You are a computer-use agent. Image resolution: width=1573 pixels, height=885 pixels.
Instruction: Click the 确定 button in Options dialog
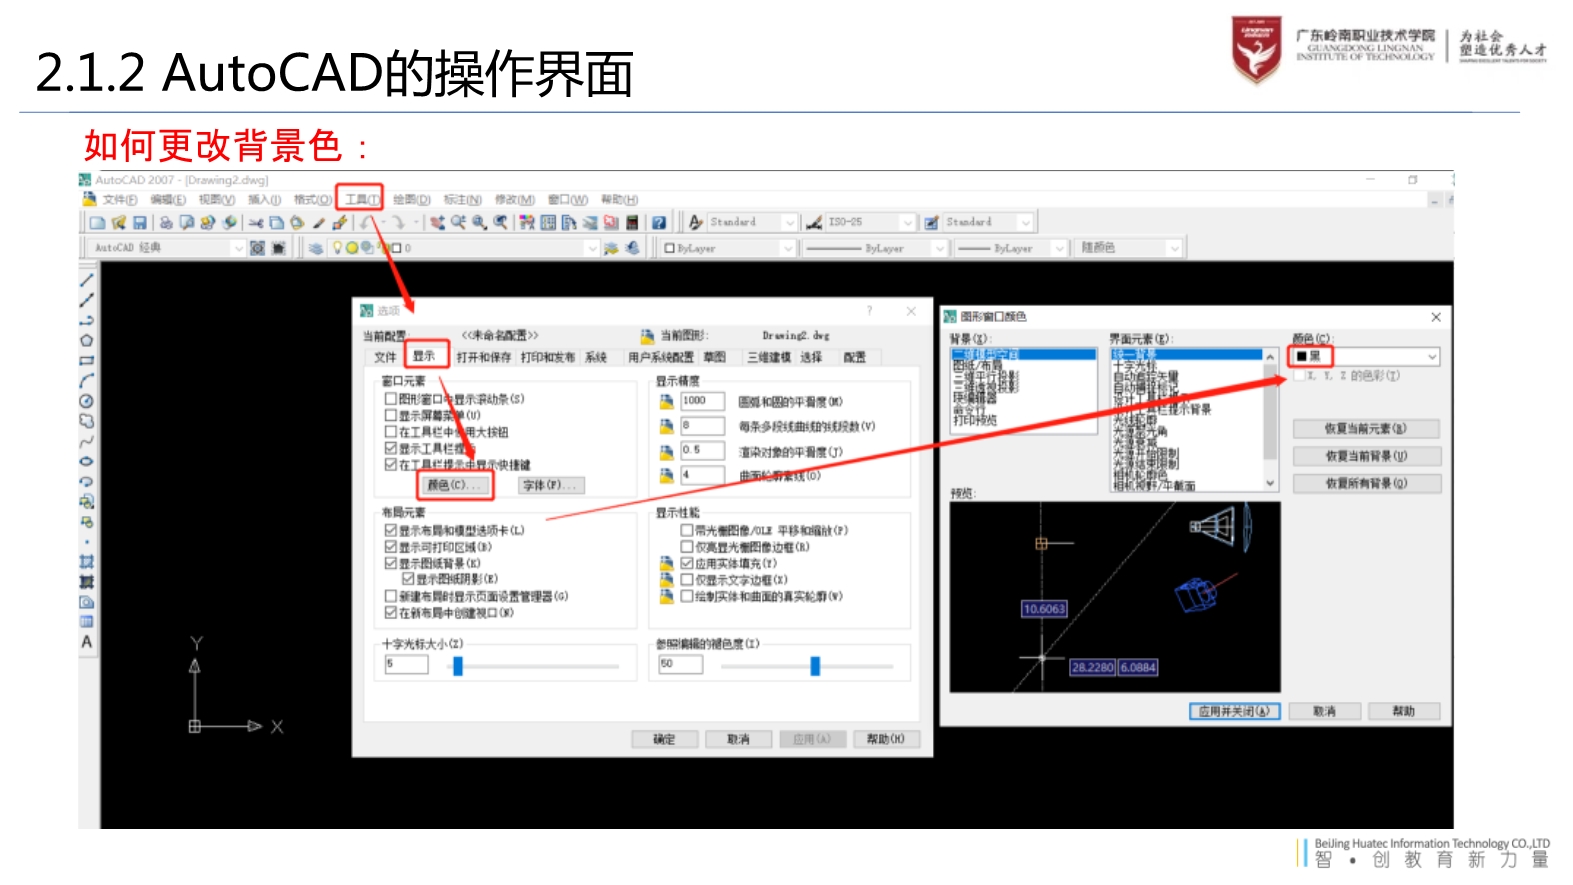[665, 740]
